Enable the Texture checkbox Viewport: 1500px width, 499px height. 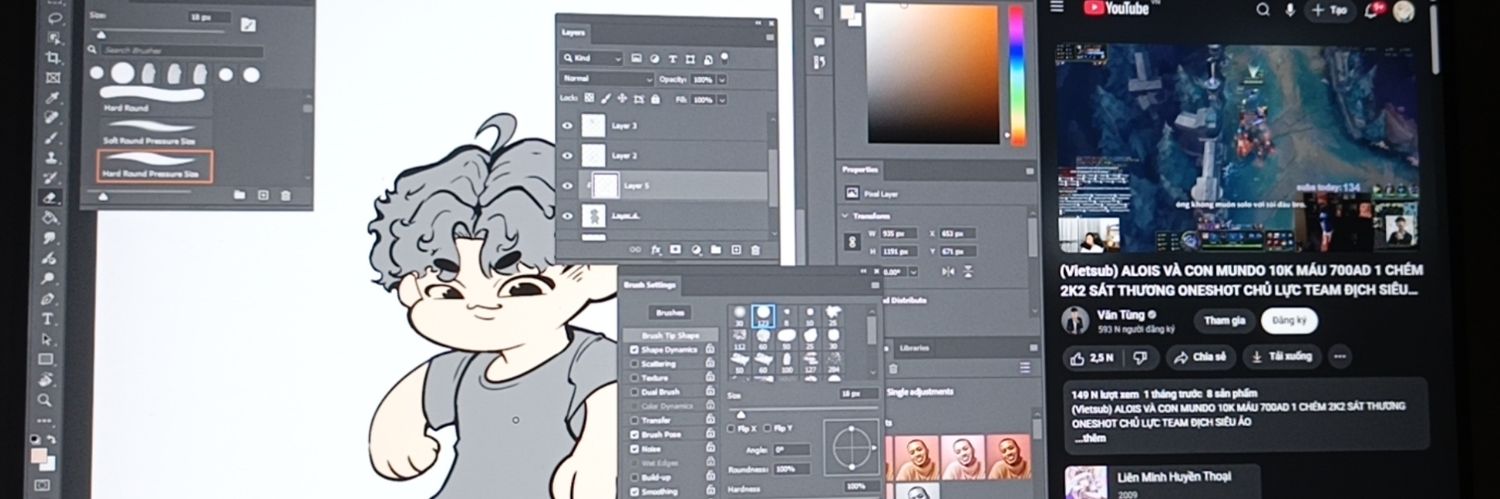[x=635, y=378]
